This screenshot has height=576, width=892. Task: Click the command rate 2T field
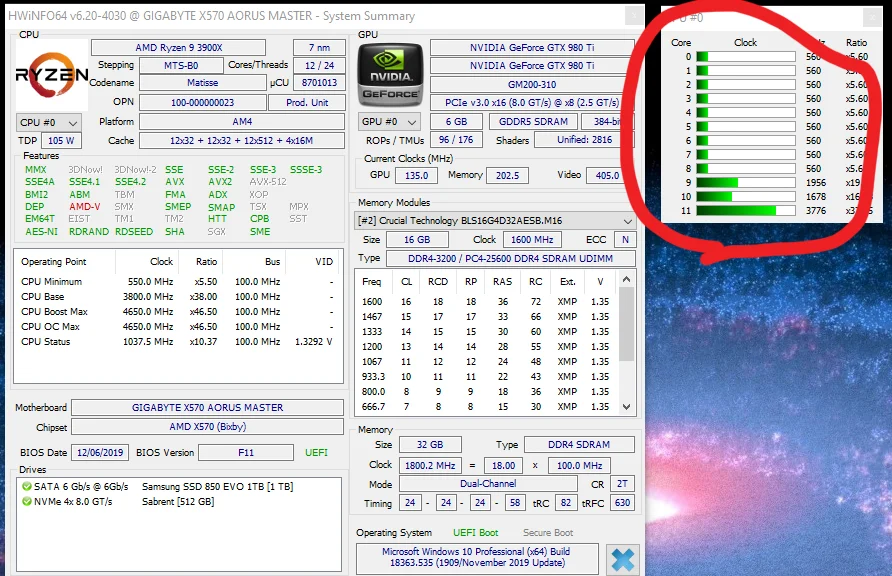[x=622, y=484]
